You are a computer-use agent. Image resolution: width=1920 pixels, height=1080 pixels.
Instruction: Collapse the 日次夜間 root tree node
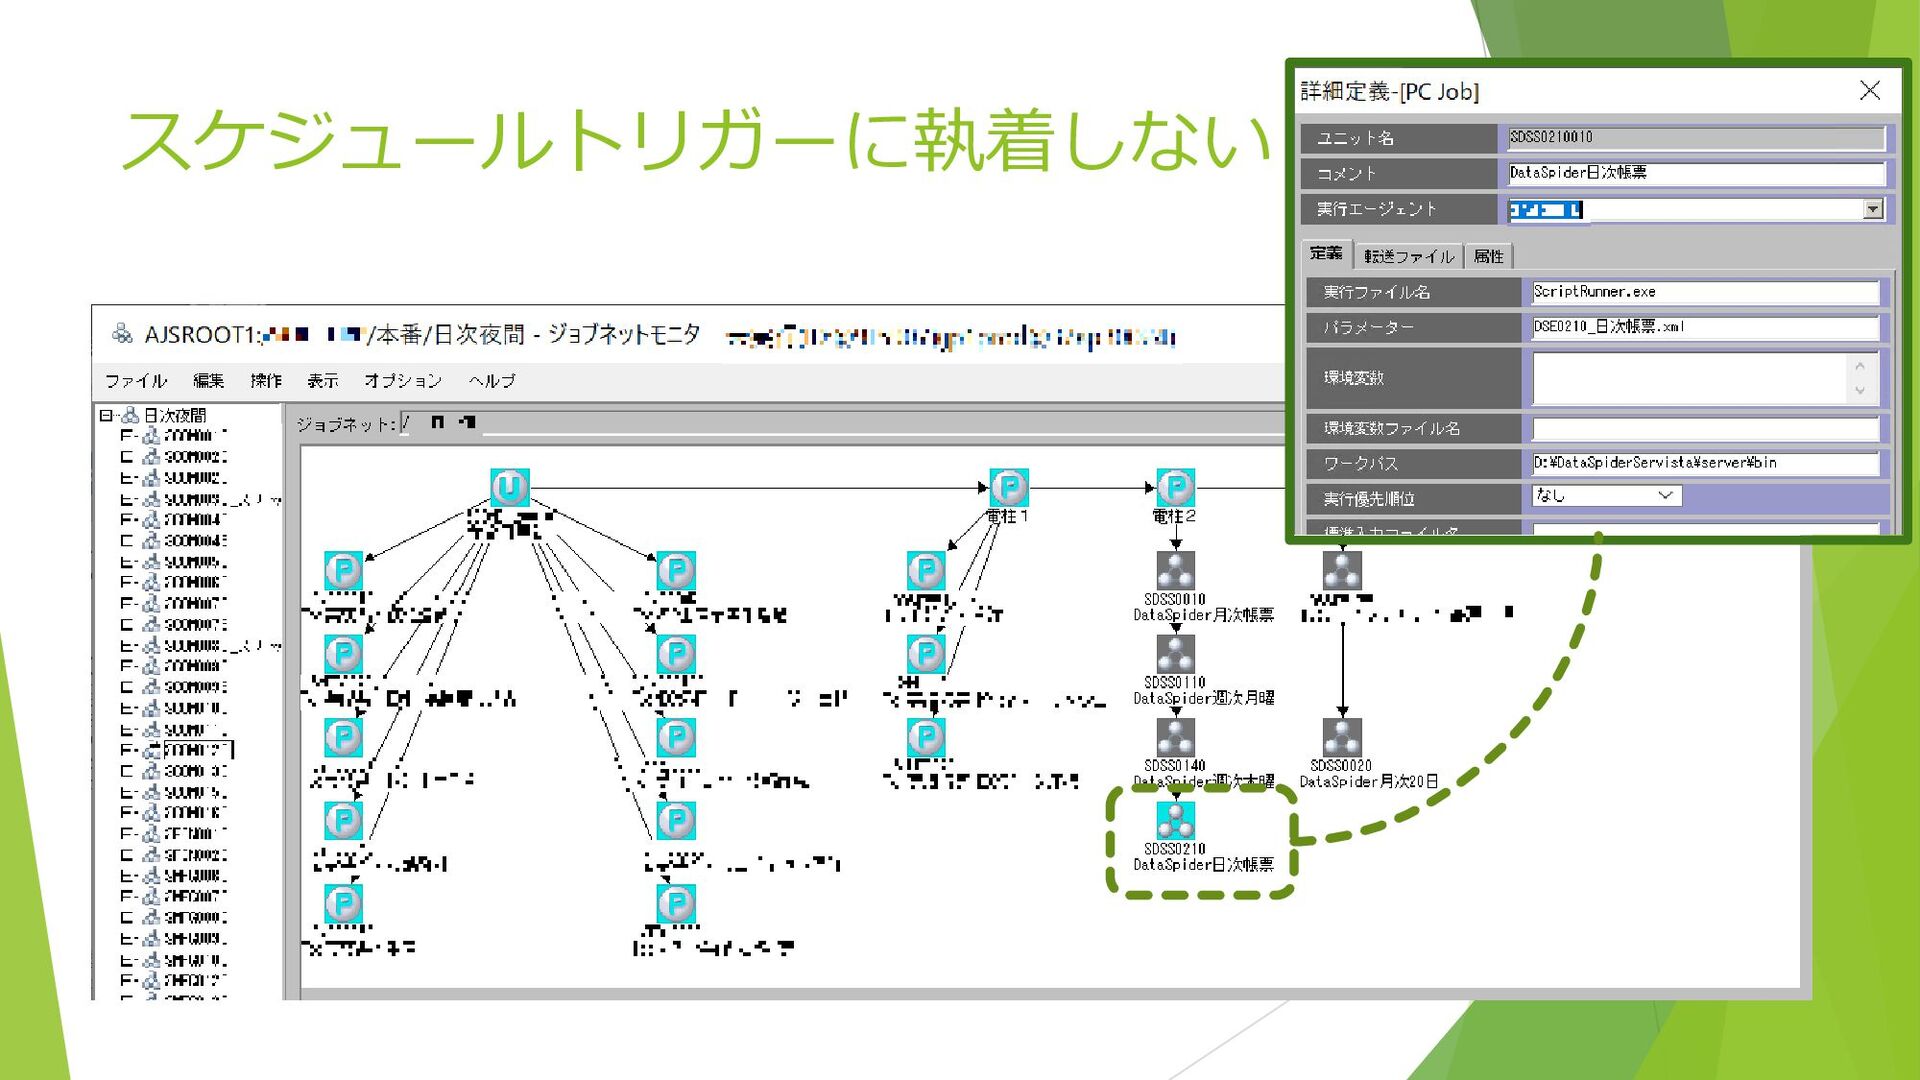click(106, 415)
